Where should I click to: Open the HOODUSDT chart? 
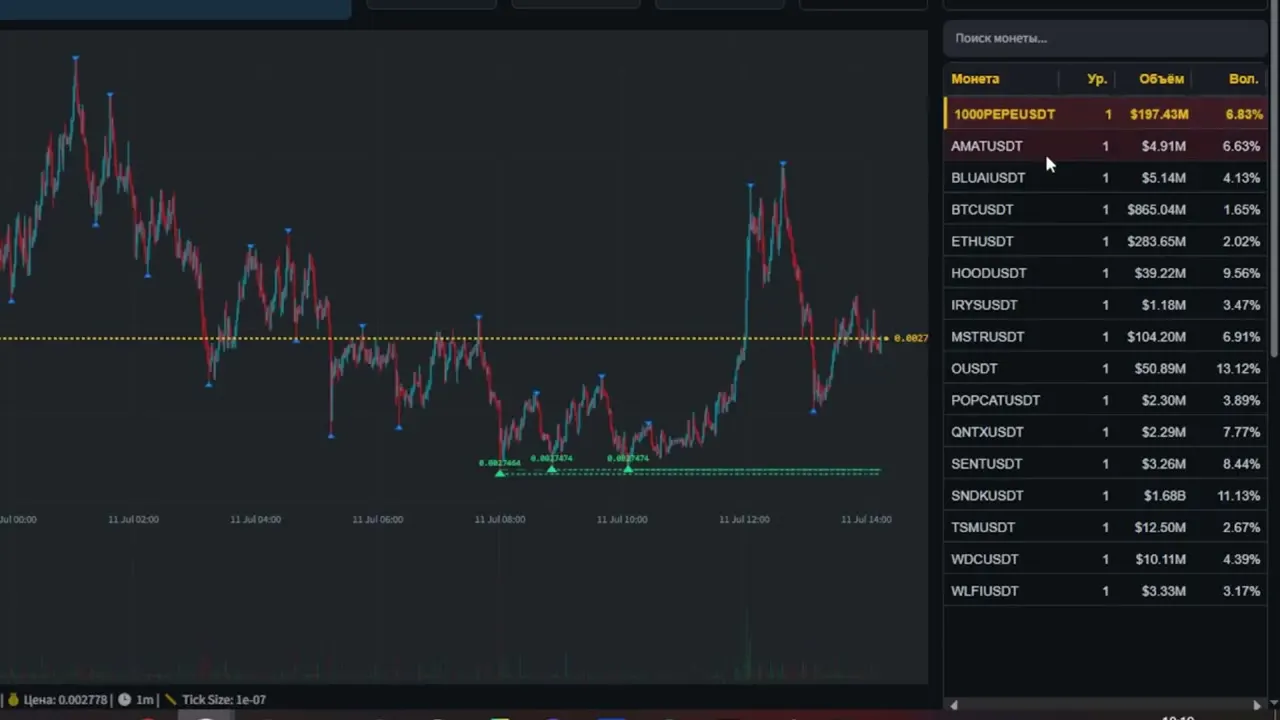[x=1105, y=273]
